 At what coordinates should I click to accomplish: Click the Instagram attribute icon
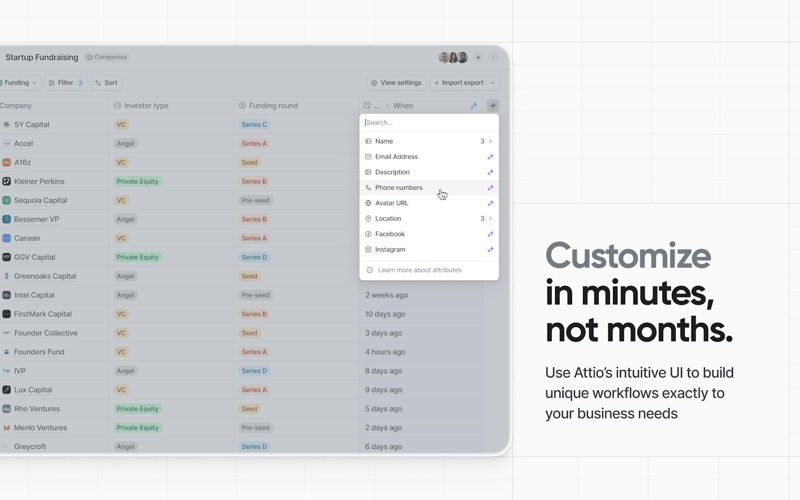point(368,249)
